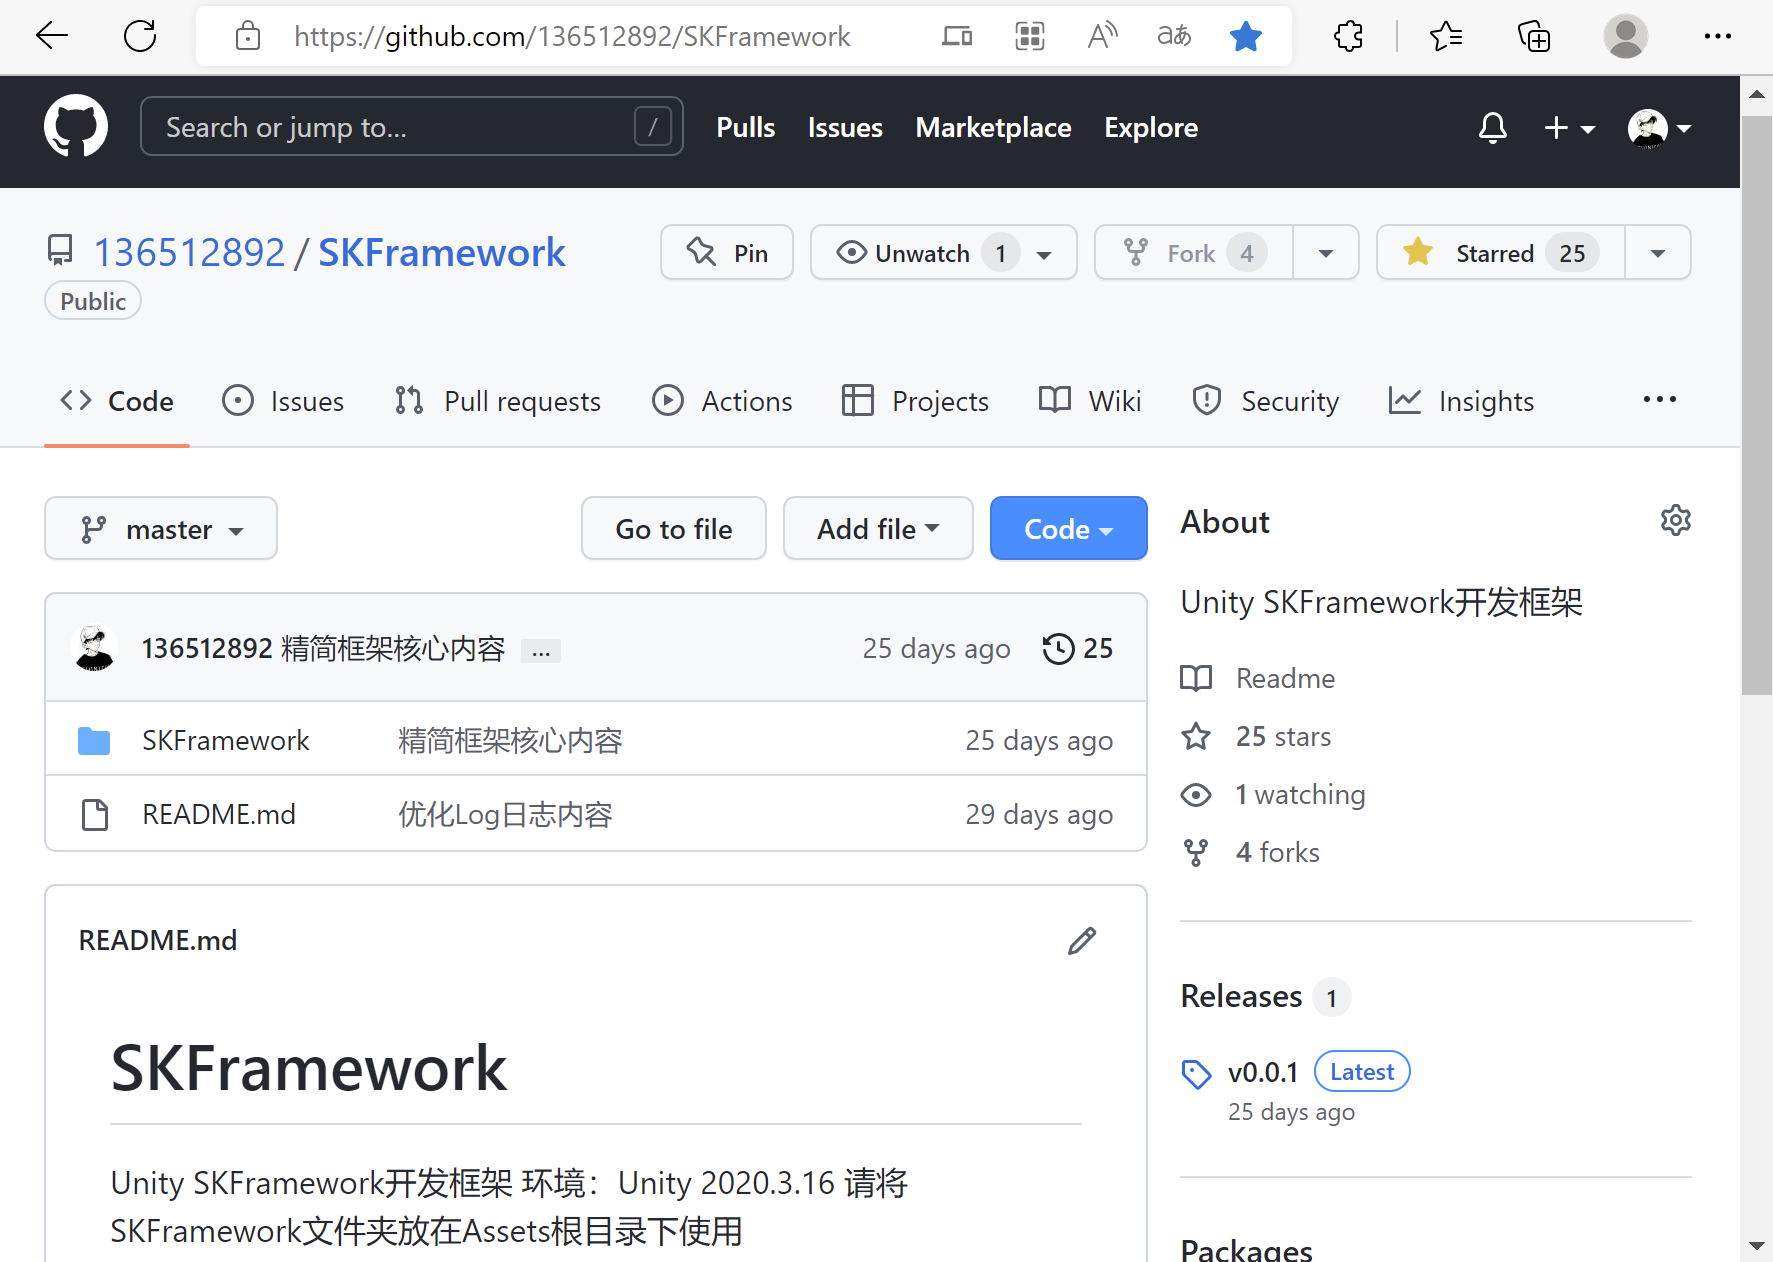Open the browser Settings and more menu
1773x1262 pixels.
click(x=1717, y=37)
